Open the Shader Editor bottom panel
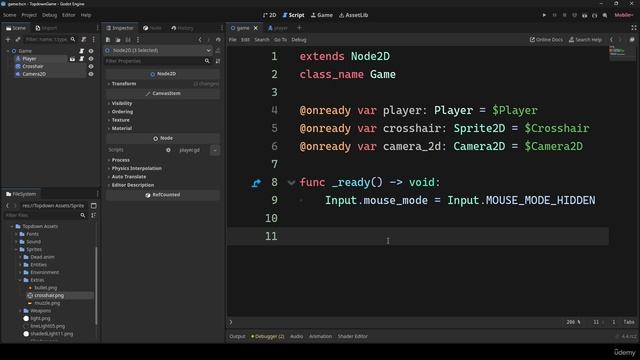Viewport: 640px width, 360px height. tap(353, 336)
